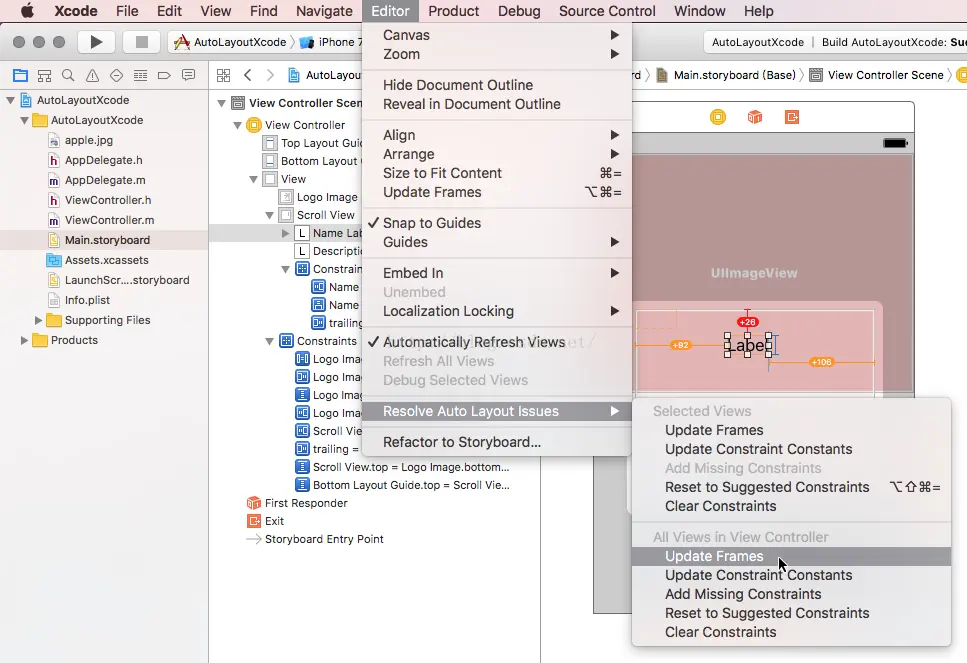Collapse the AutoLayoutXcode project root

[10, 100]
